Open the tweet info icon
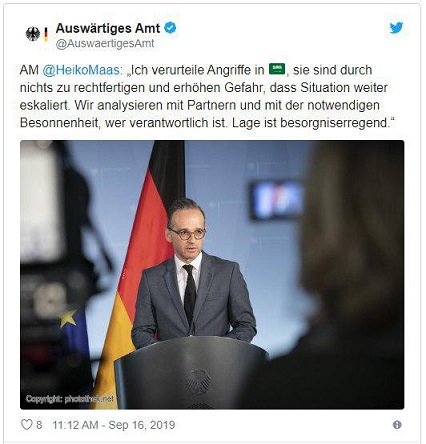The width and height of the screenshot is (426, 444). (397, 425)
